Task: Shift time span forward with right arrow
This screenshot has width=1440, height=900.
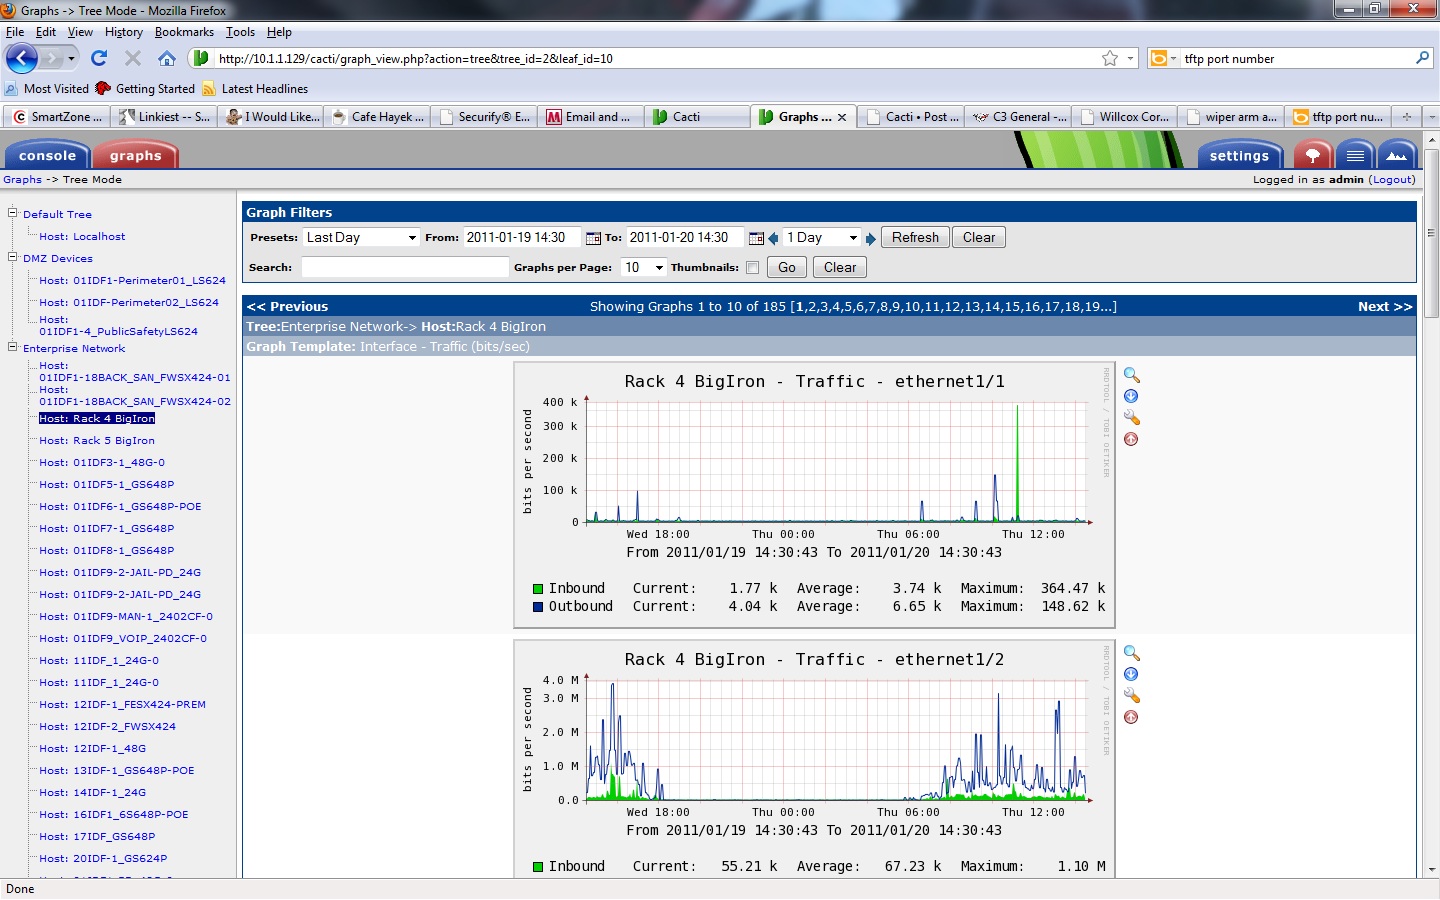Action: (x=871, y=238)
